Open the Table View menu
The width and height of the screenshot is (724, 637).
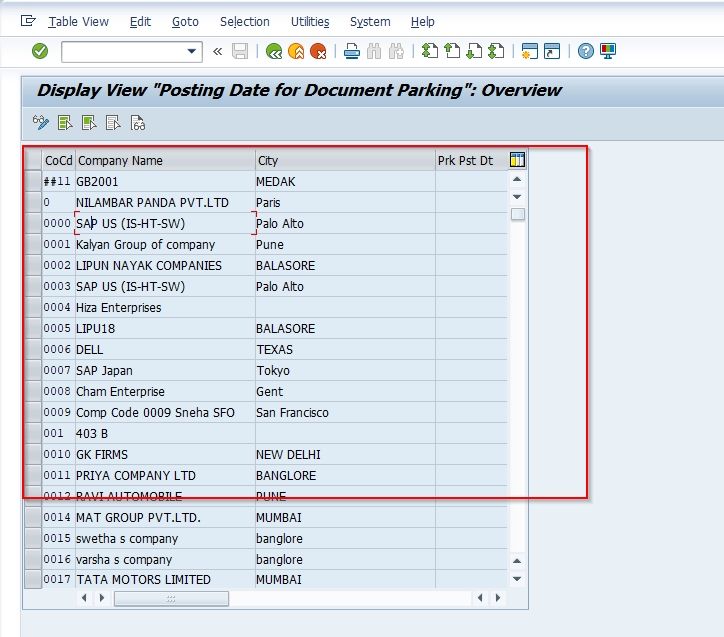pos(78,22)
